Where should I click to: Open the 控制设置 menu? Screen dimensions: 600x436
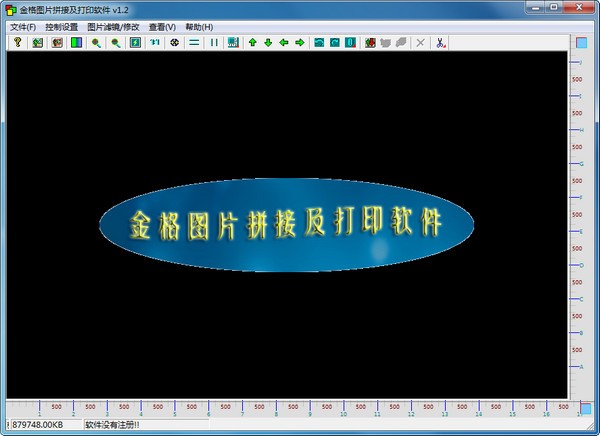[x=61, y=26]
